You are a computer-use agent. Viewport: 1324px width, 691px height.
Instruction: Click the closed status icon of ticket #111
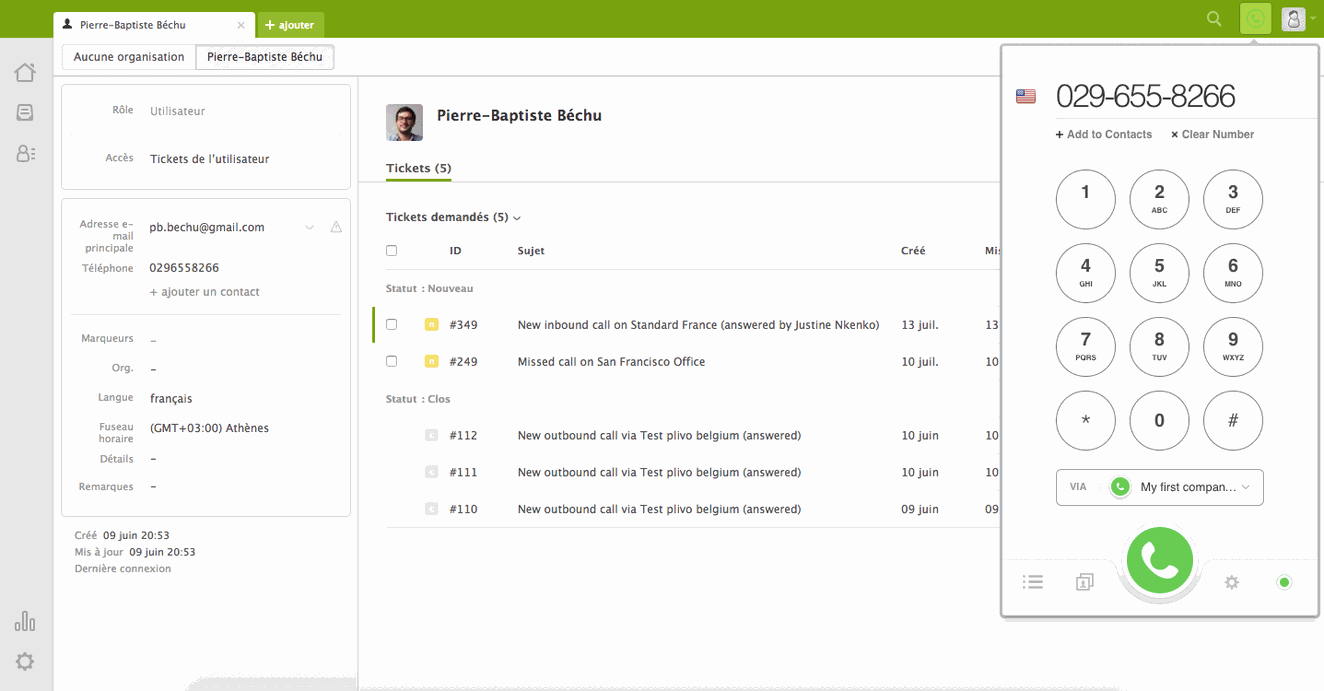coord(432,472)
